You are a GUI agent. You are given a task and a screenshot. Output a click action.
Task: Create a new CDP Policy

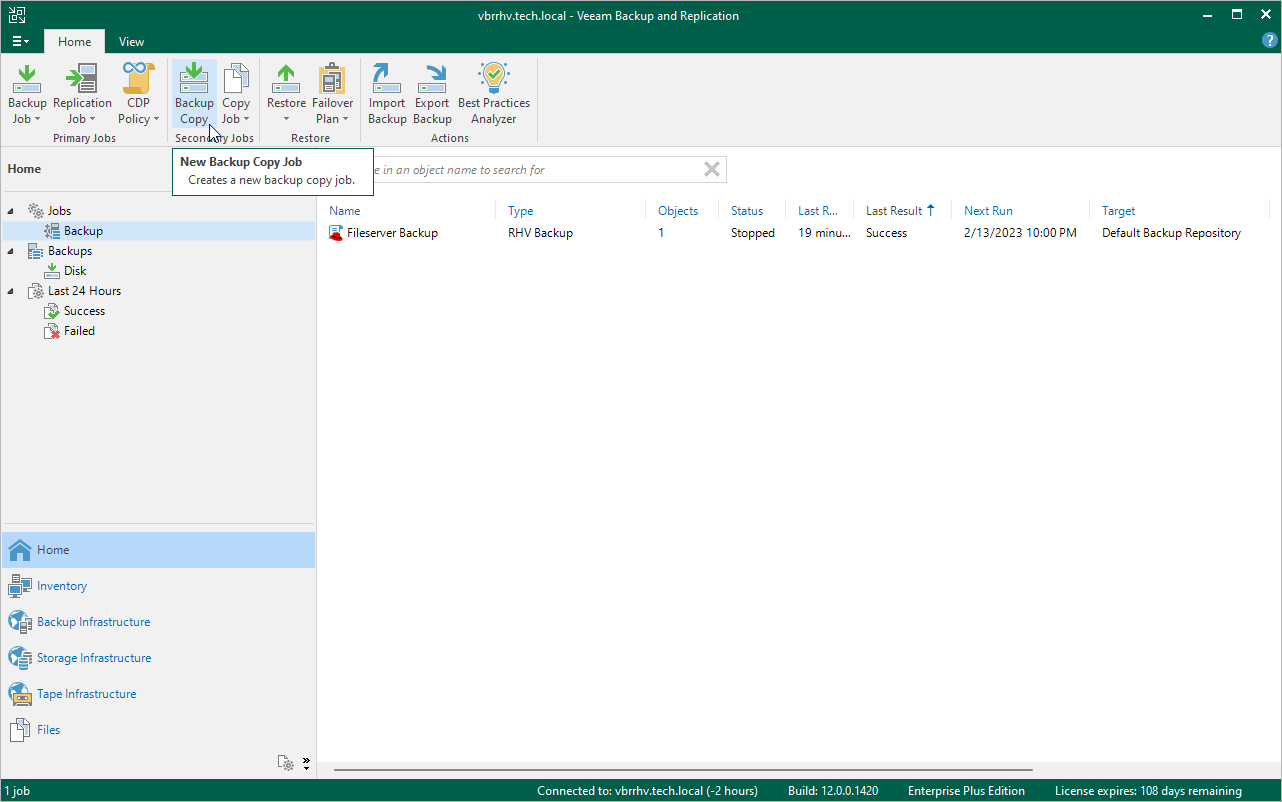(138, 94)
